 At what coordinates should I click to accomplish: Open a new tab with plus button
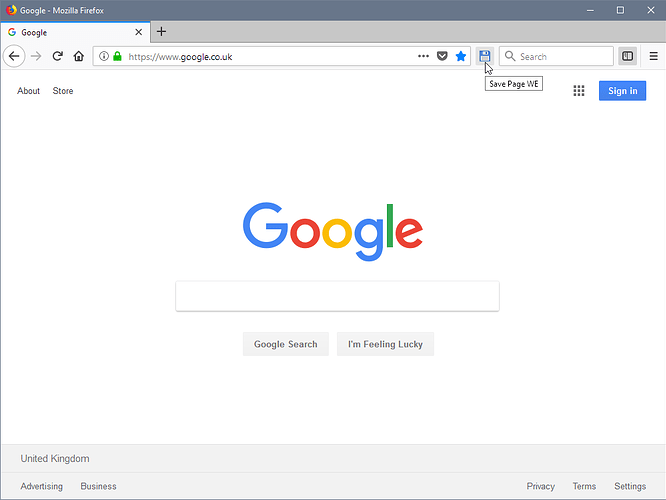pyautogui.click(x=161, y=31)
